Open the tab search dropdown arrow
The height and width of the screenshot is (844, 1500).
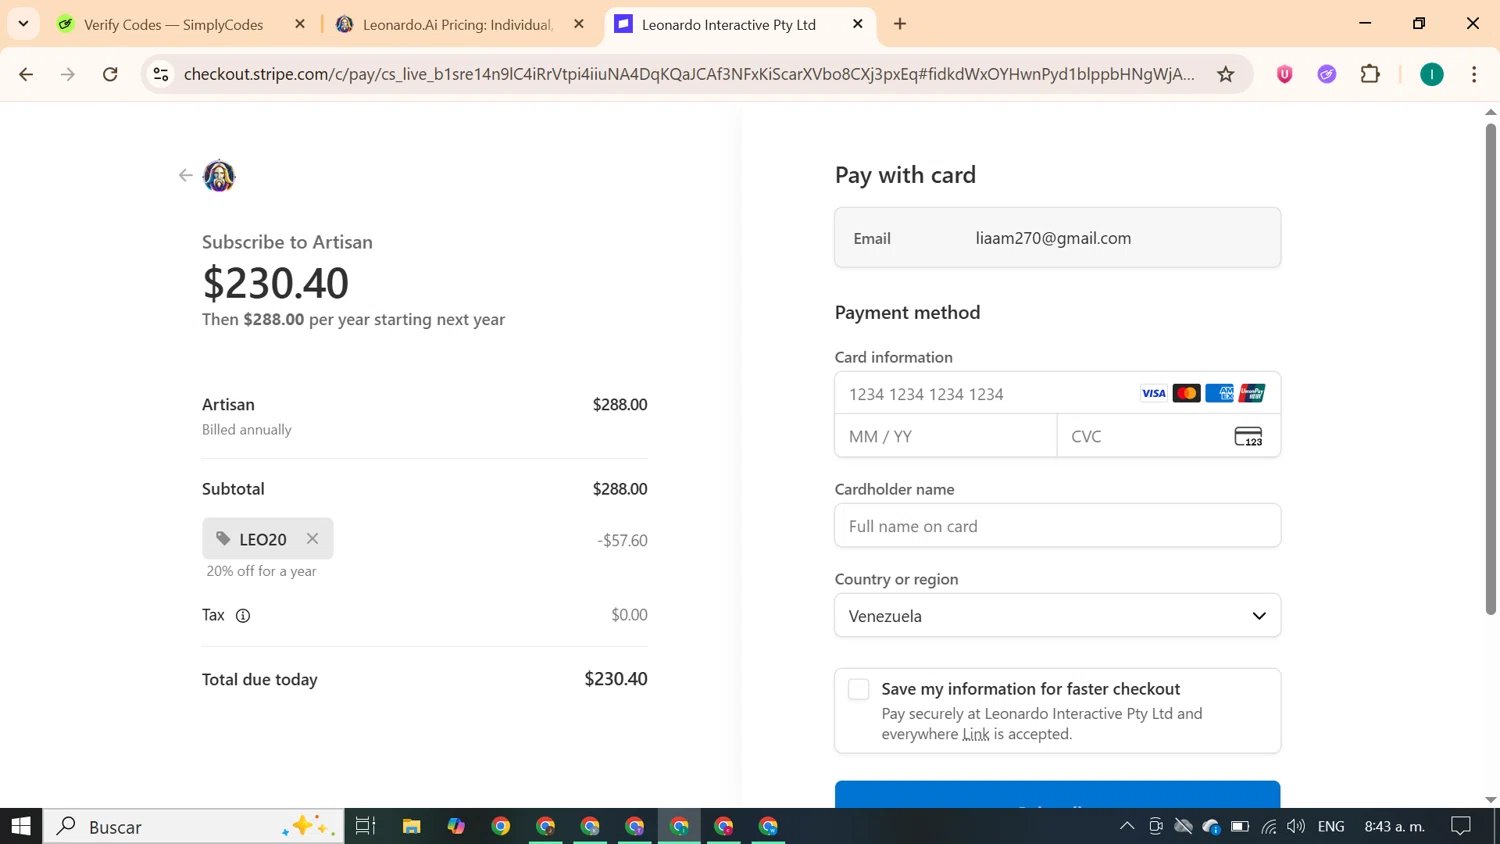(23, 23)
